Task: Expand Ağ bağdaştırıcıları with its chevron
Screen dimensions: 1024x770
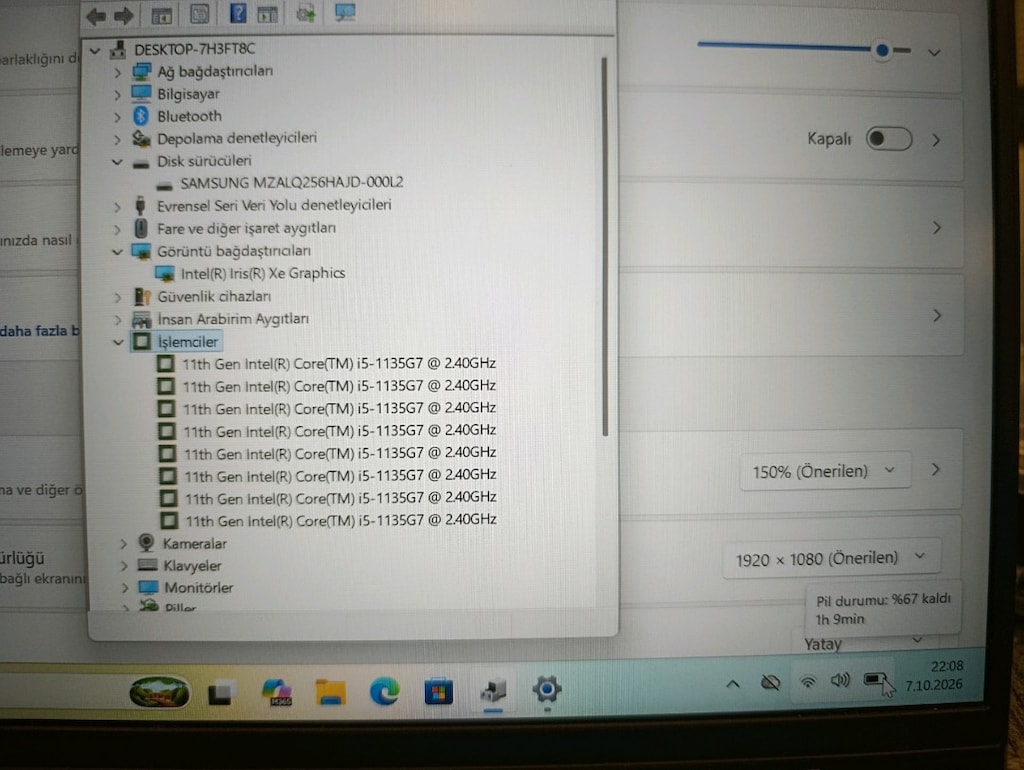Action: [x=117, y=72]
